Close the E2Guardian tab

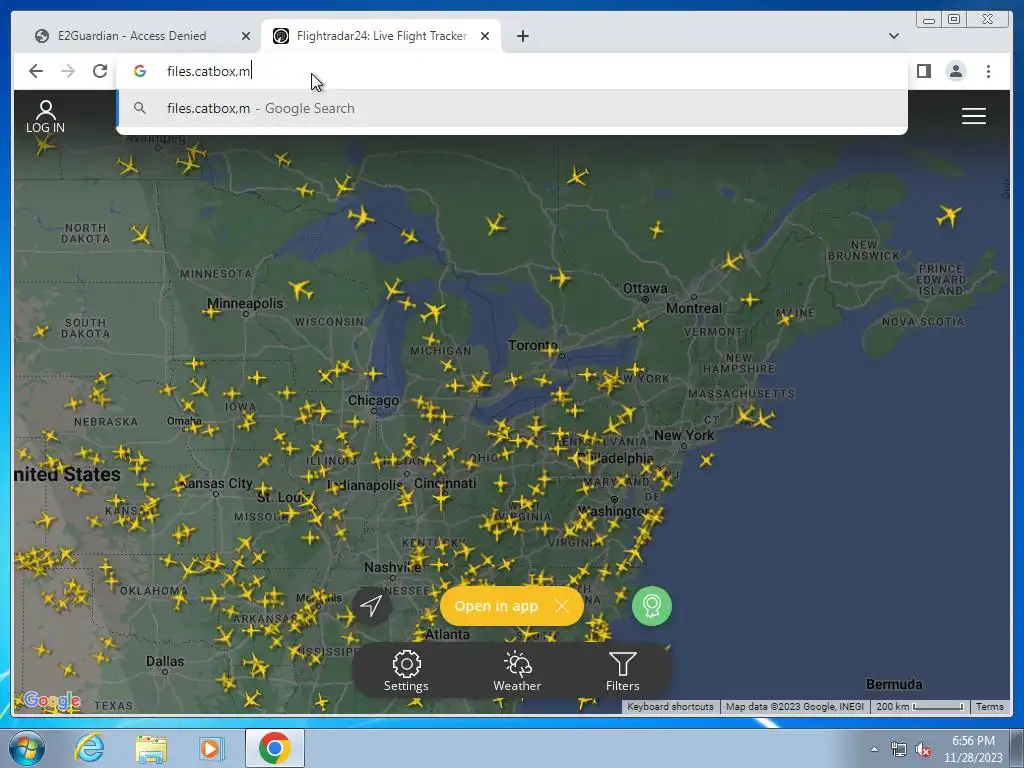[246, 36]
